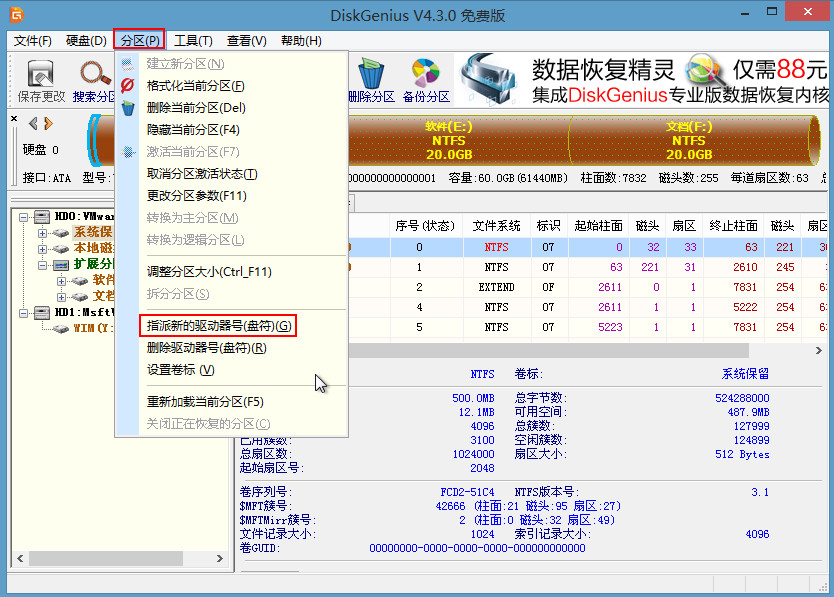The width and height of the screenshot is (834, 597).
Task: Click the 序号(状态) column header
Action: pyautogui.click(x=426, y=226)
